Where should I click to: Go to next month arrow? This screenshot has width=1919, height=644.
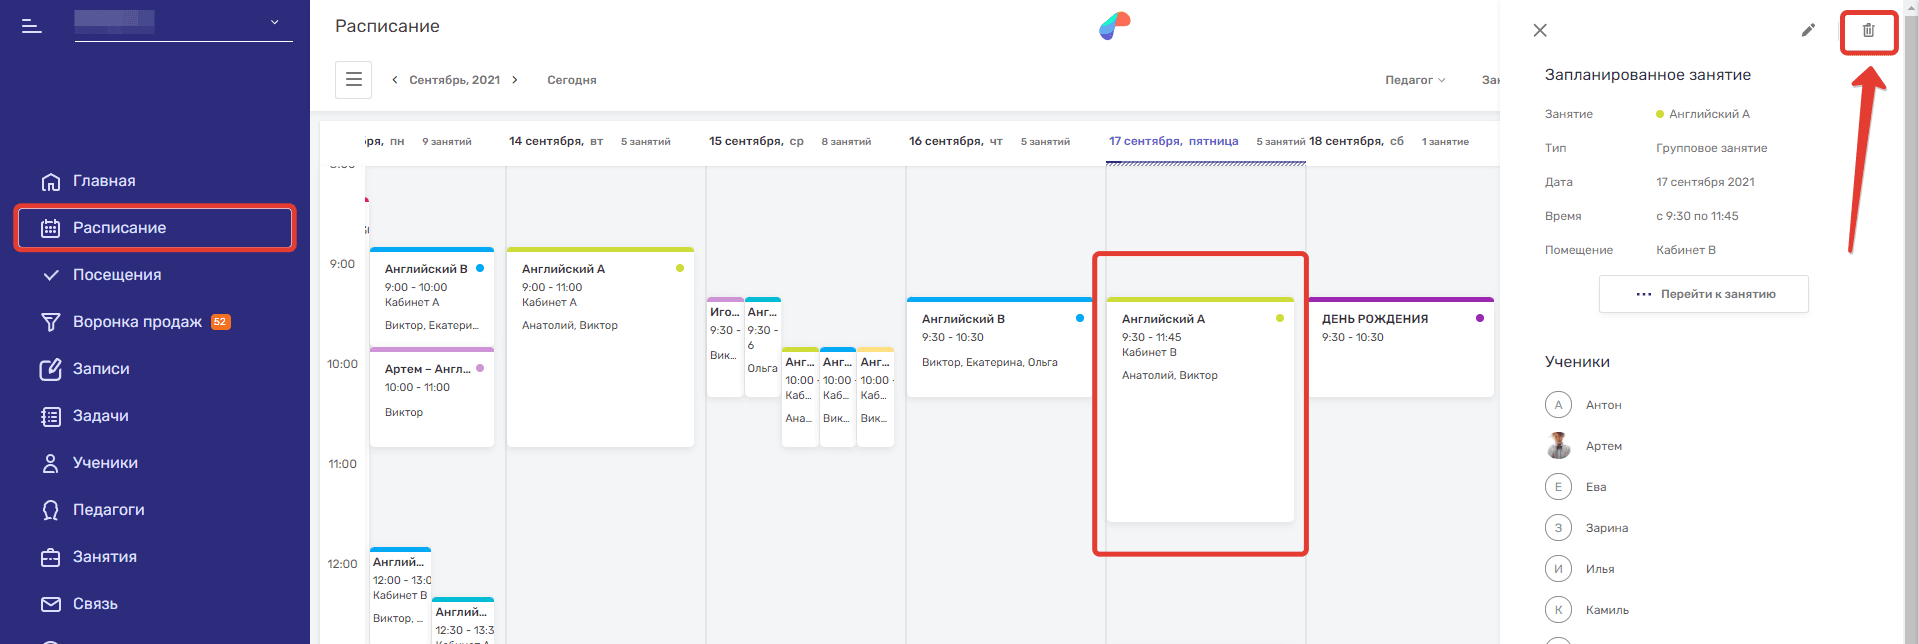point(515,80)
